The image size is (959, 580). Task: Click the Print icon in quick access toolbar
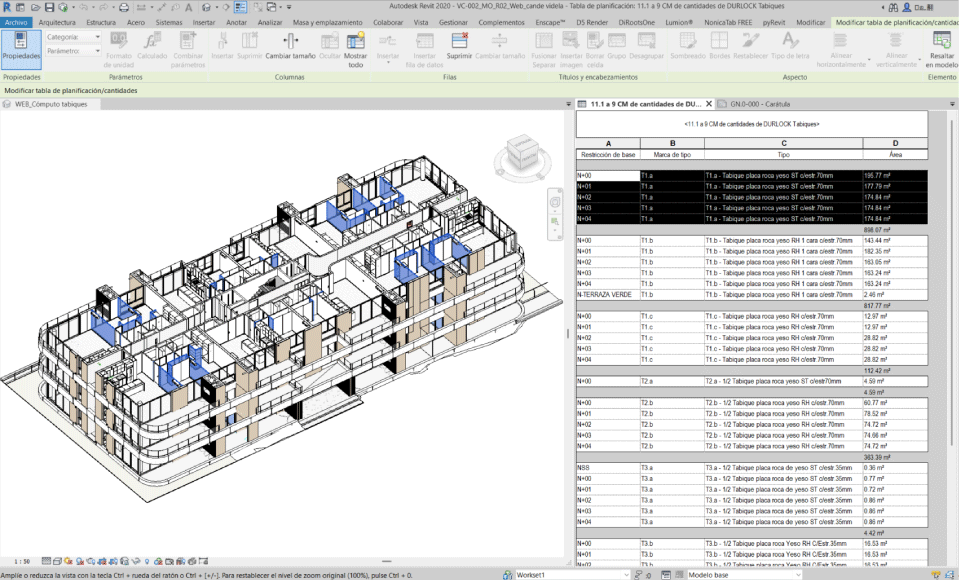pyautogui.click(x=124, y=7)
